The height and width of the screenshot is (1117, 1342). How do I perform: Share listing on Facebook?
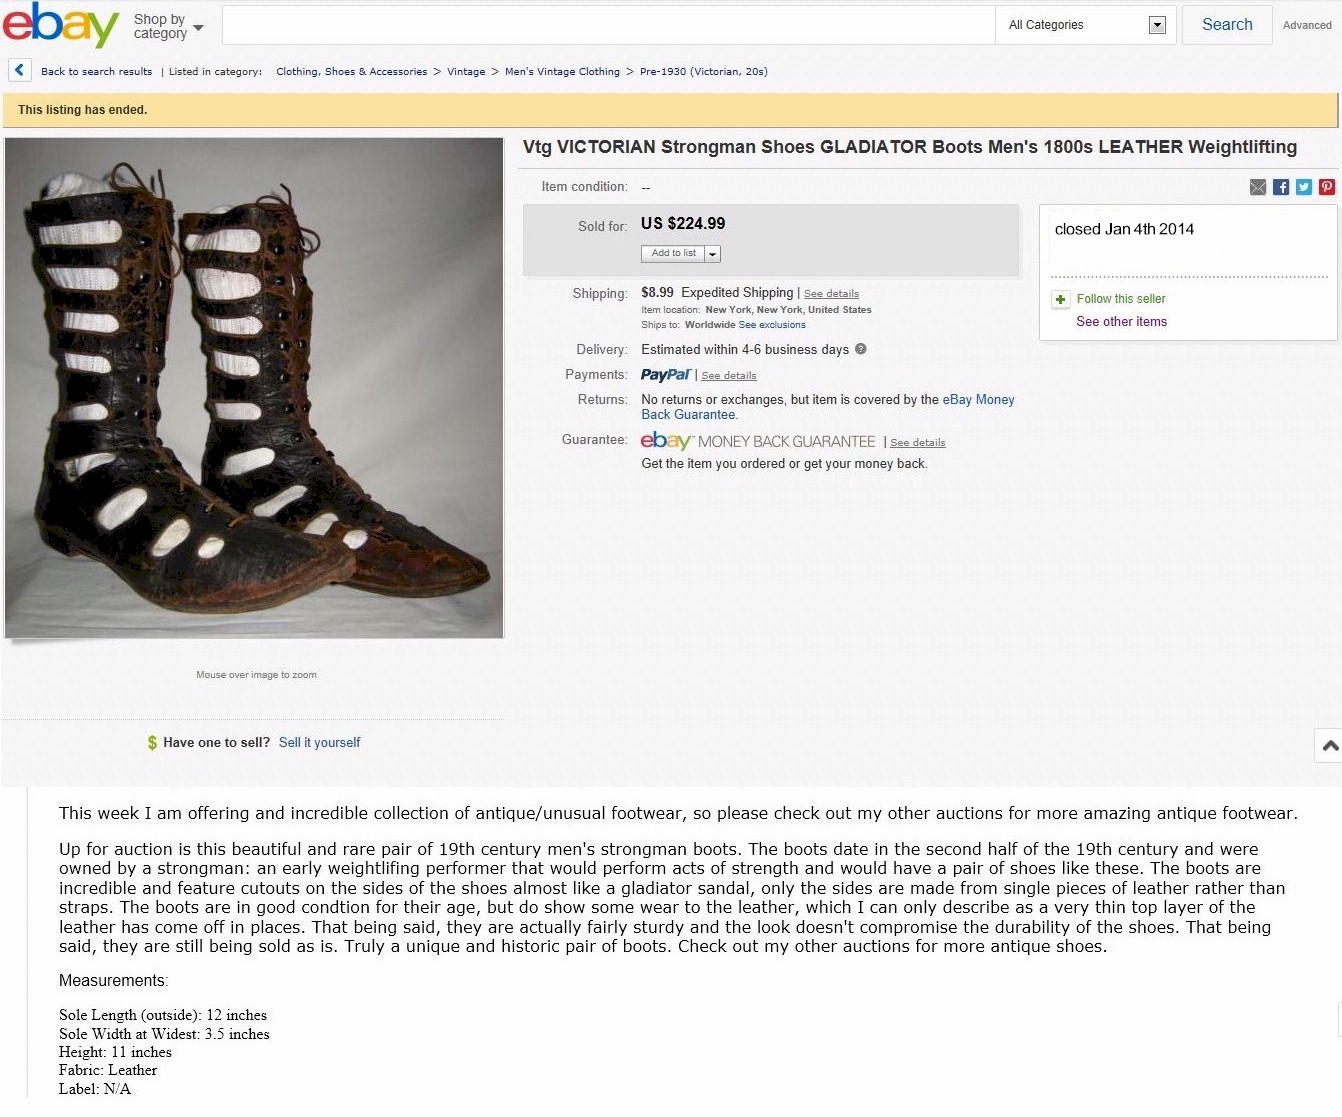click(x=1281, y=187)
